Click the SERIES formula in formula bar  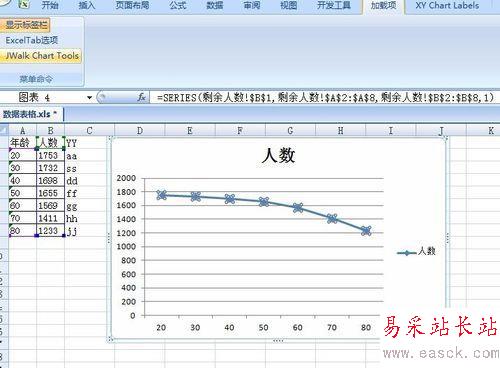click(325, 97)
